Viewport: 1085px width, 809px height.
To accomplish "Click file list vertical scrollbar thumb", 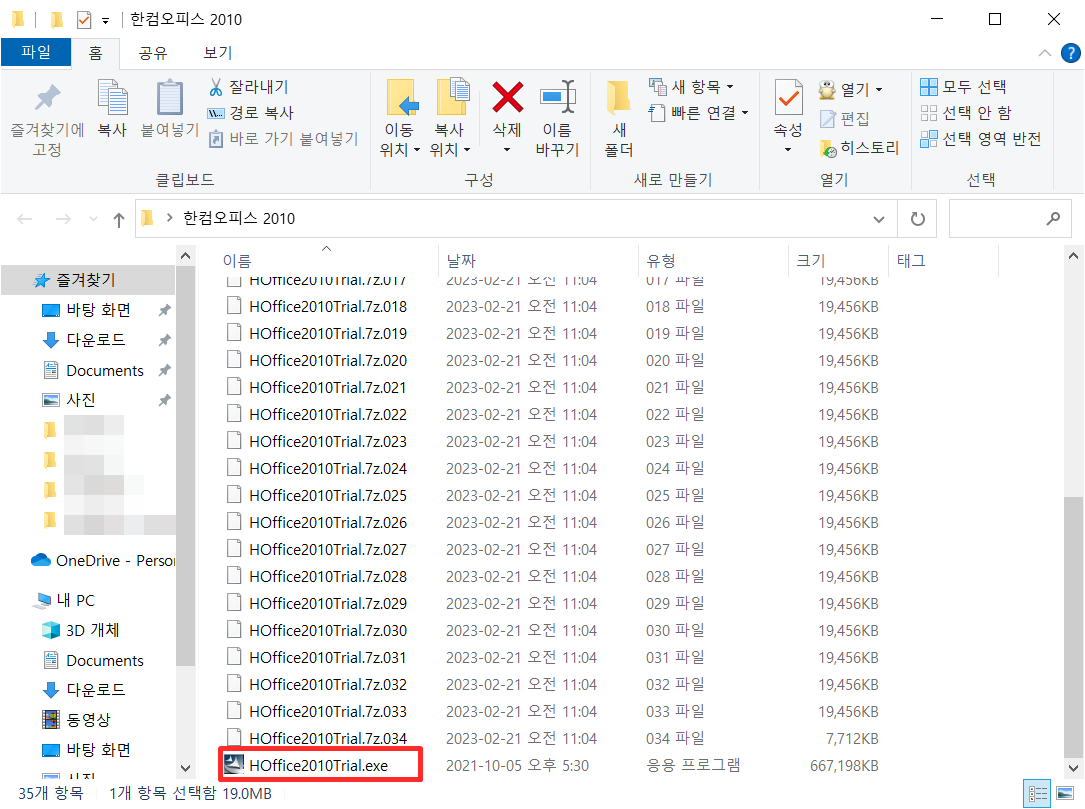I will point(1073,626).
